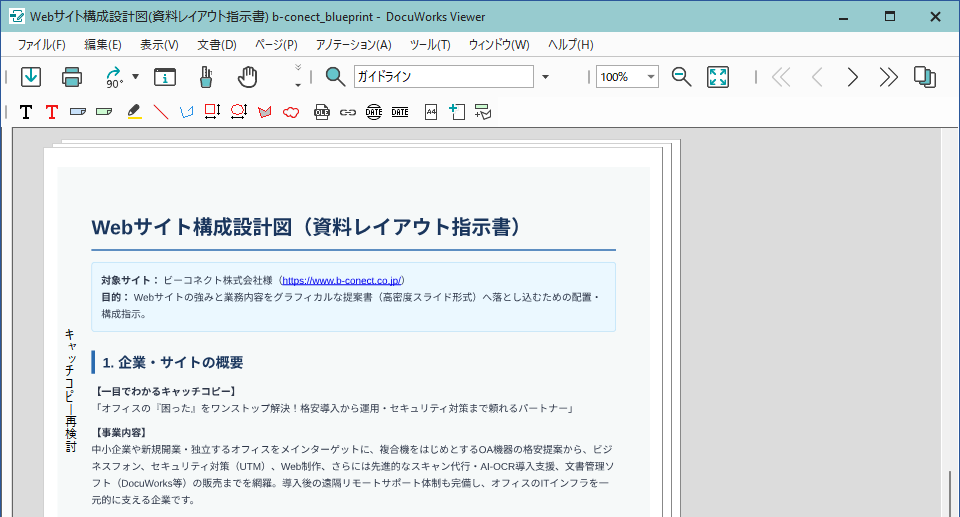Insert an OLE object annotation
Screen dimensions: 960x517
coord(322,112)
